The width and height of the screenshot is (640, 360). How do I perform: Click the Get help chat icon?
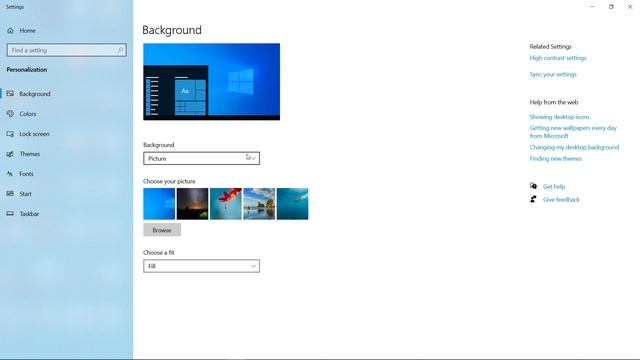(x=533, y=186)
